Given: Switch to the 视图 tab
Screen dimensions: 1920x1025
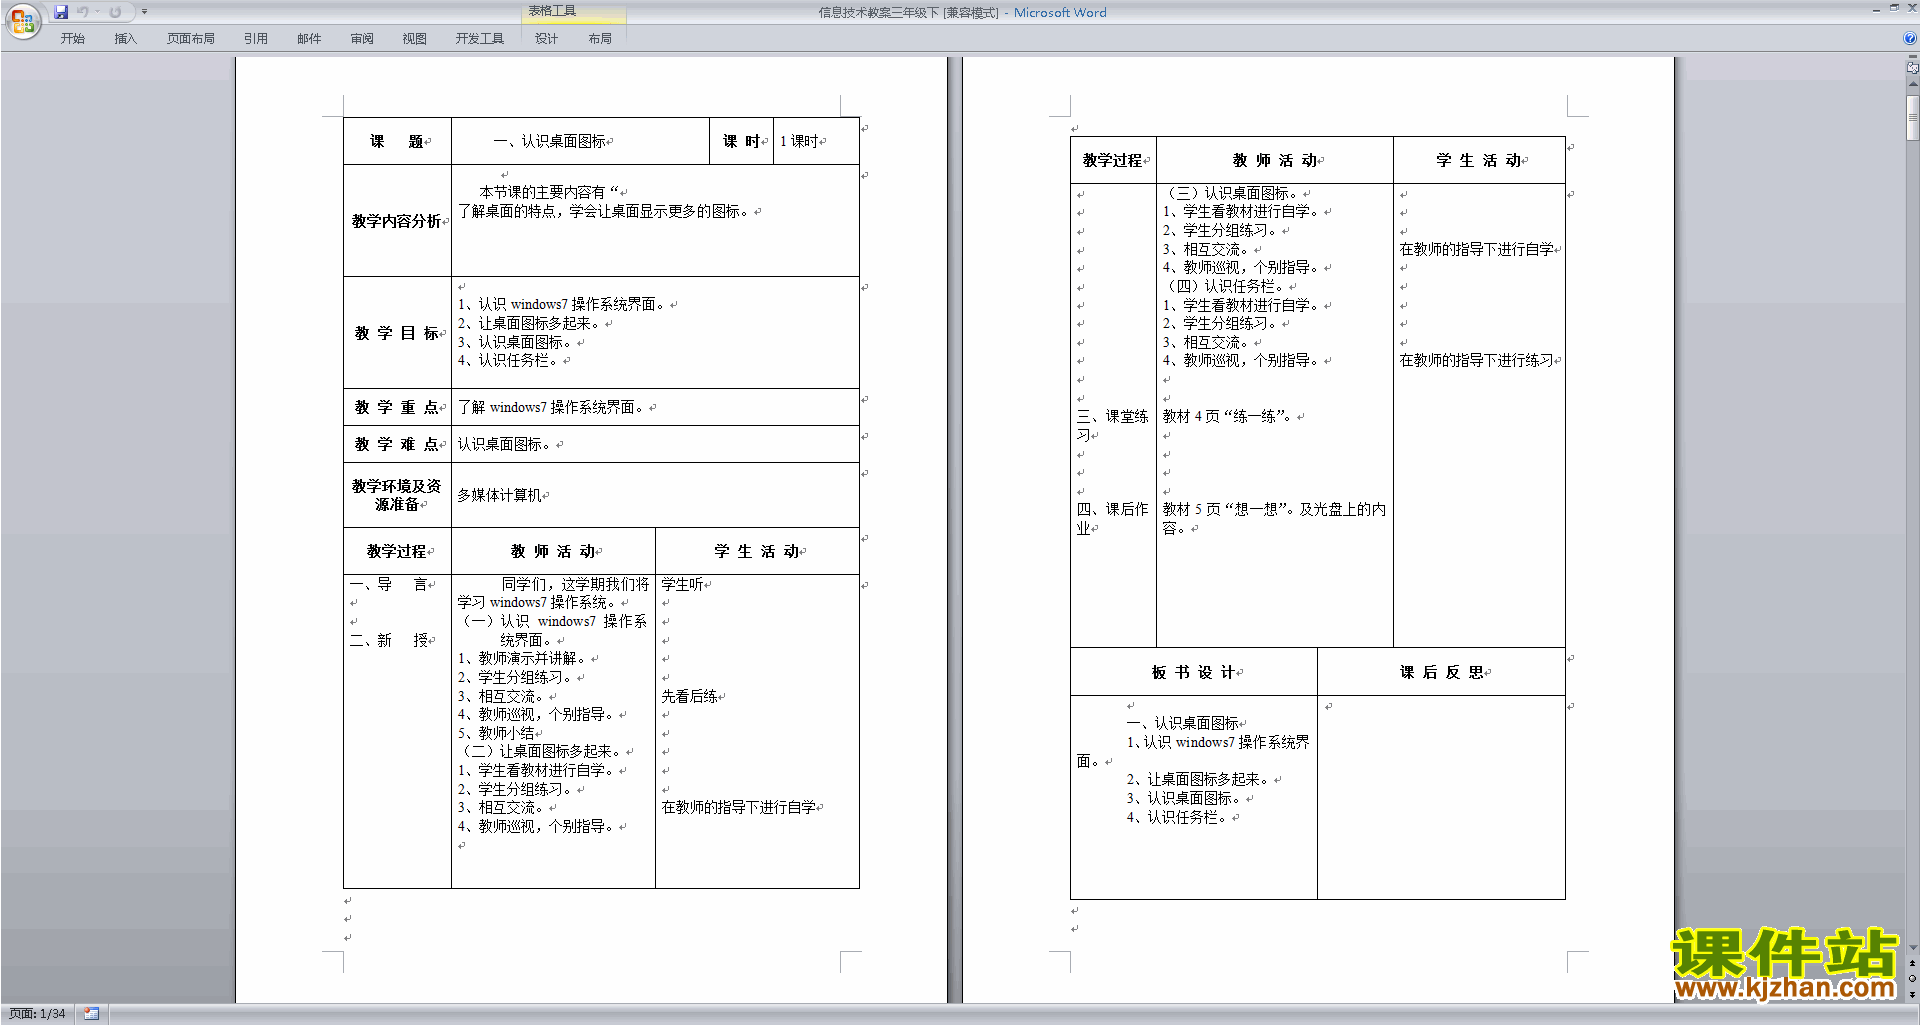Looking at the screenshot, I should click(415, 39).
